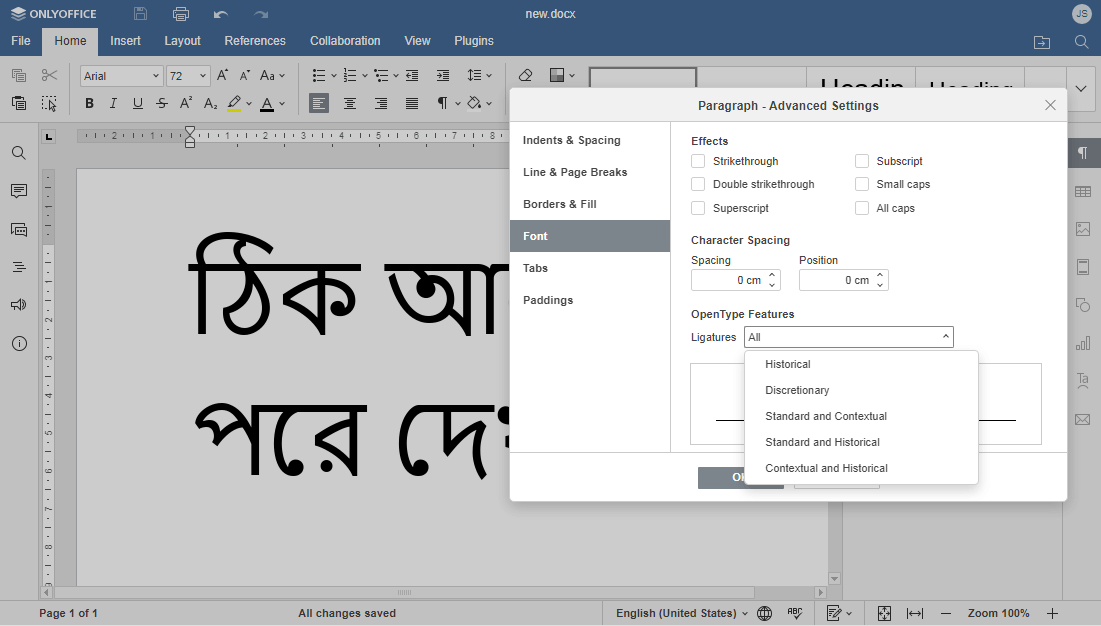Open the Table settings panel on the right
This screenshot has height=626, width=1101.
(x=1083, y=191)
